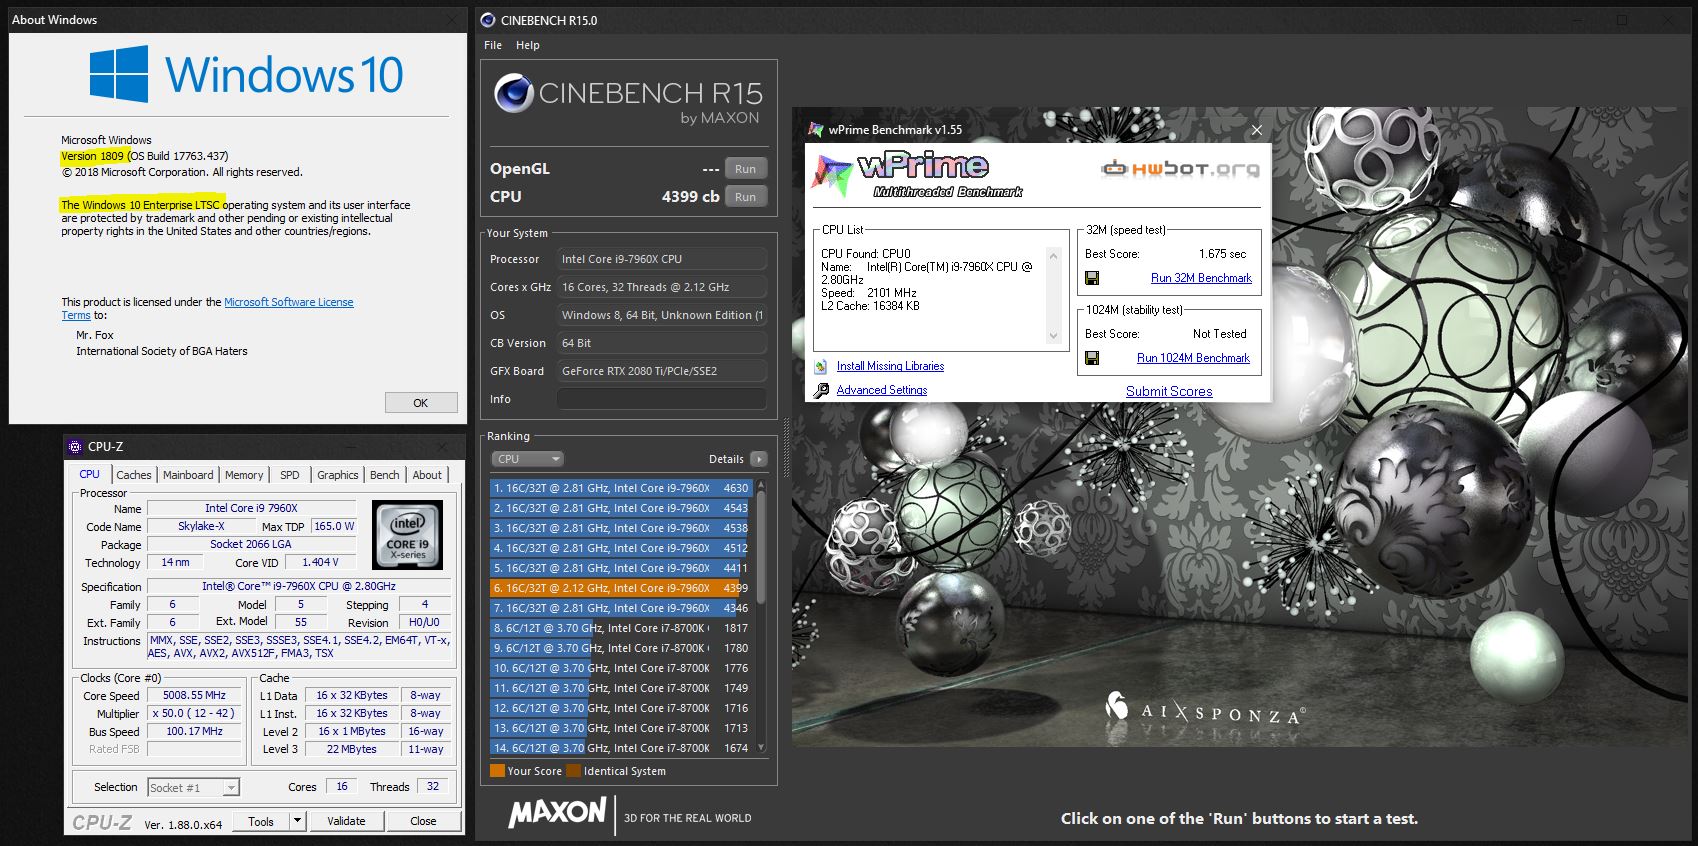Click the CPU-Z title bar icon
Viewport: 1698px width, 846px height.
click(x=74, y=447)
